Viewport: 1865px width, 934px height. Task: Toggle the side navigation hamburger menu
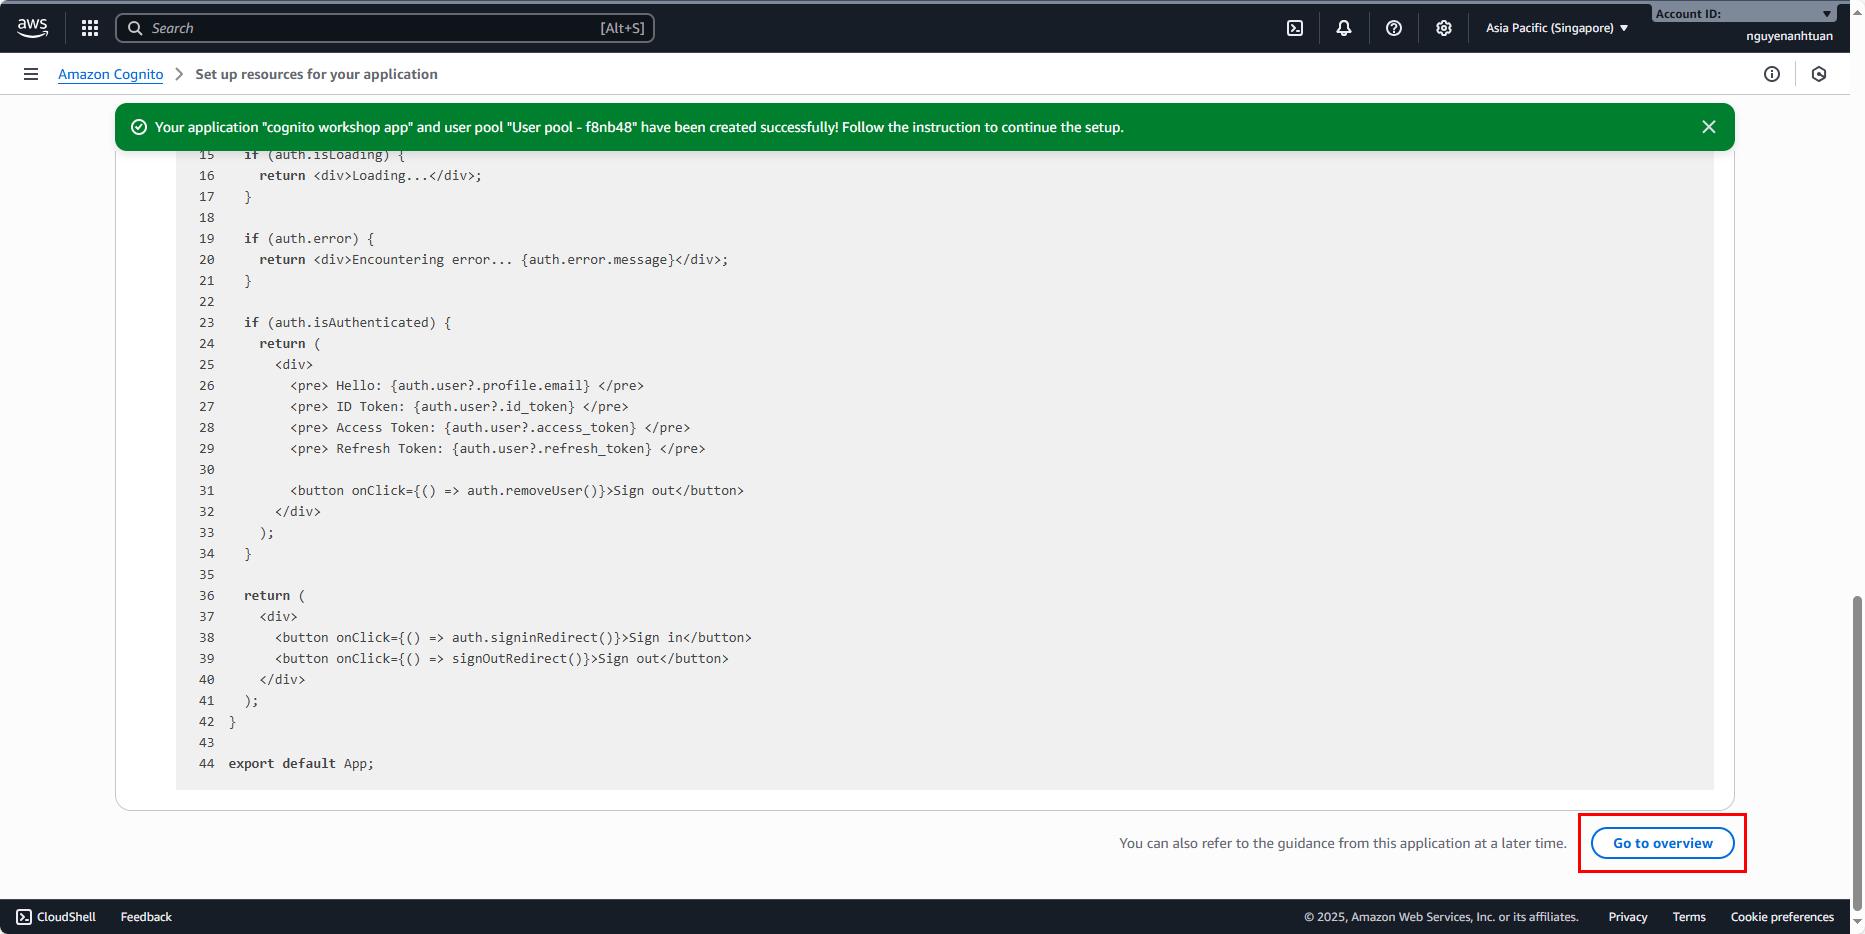pos(31,74)
